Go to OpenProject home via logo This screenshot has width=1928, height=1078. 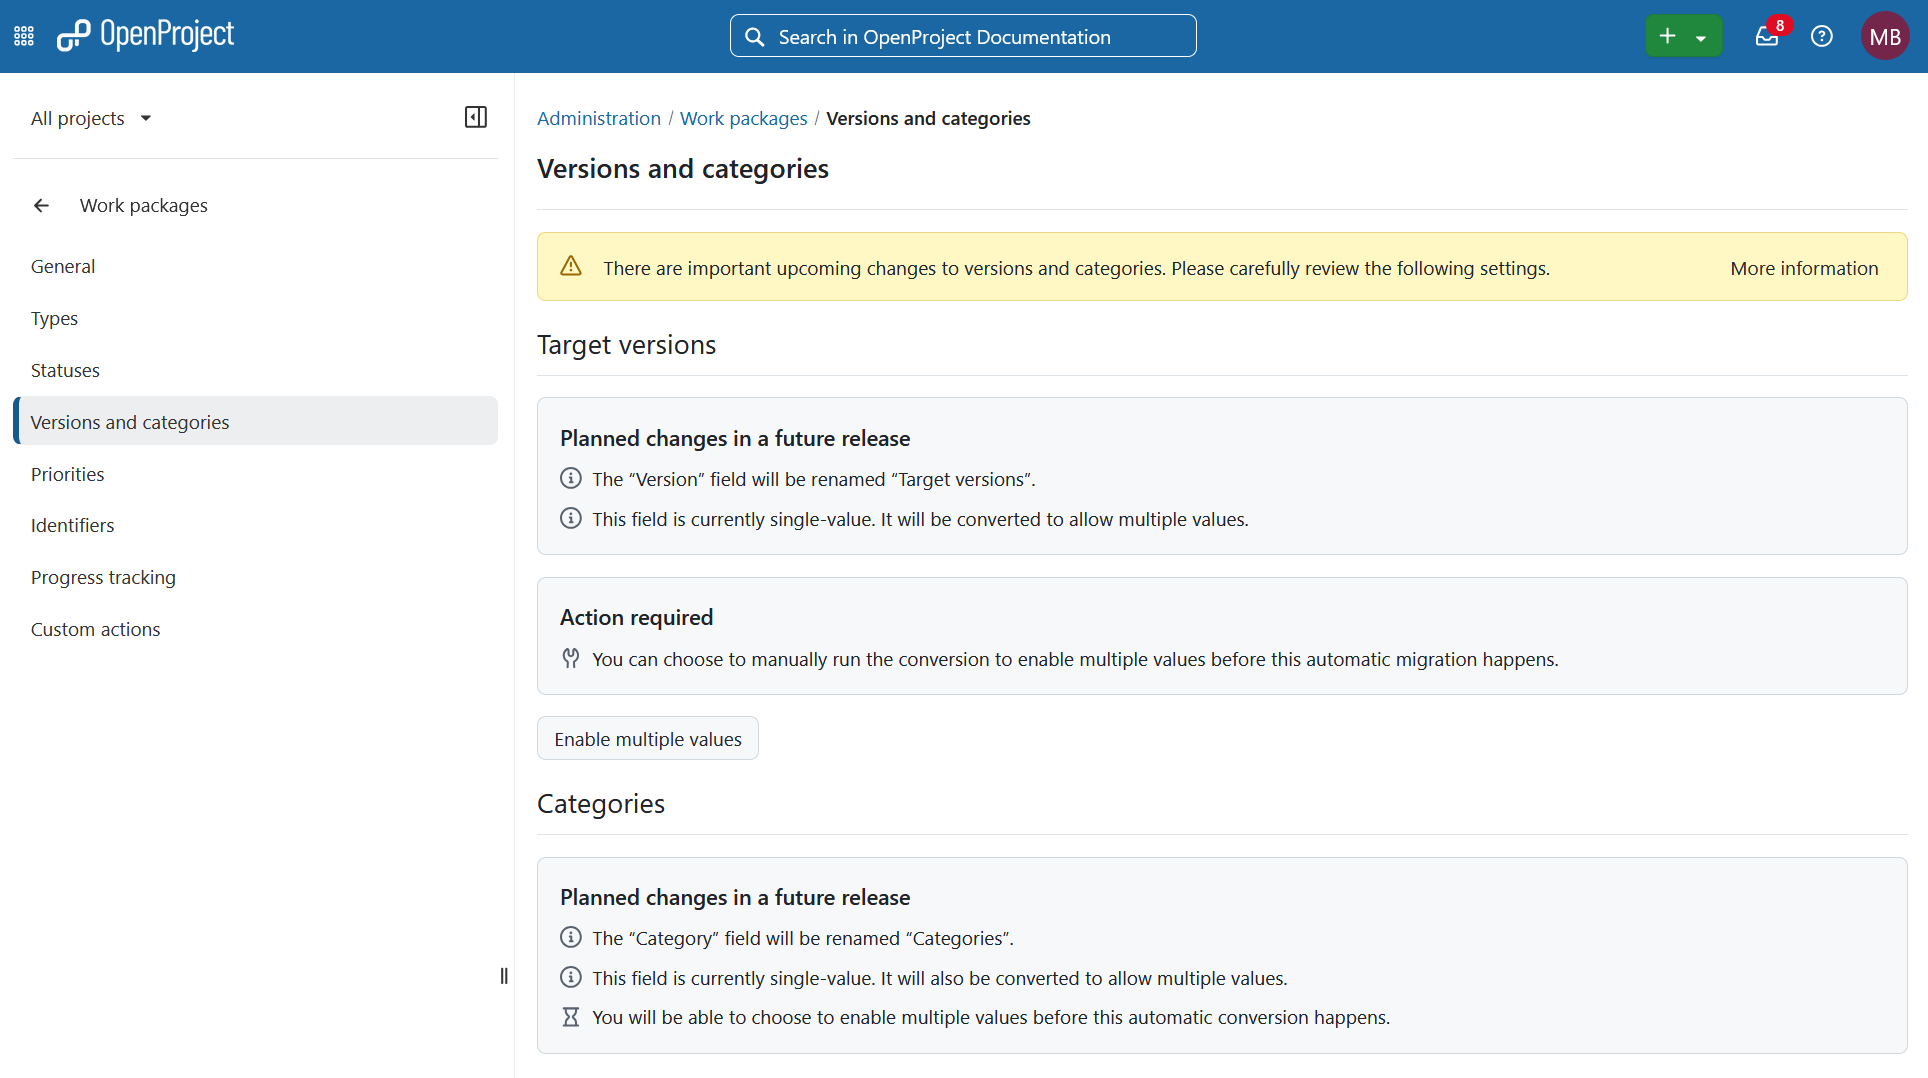tap(145, 36)
